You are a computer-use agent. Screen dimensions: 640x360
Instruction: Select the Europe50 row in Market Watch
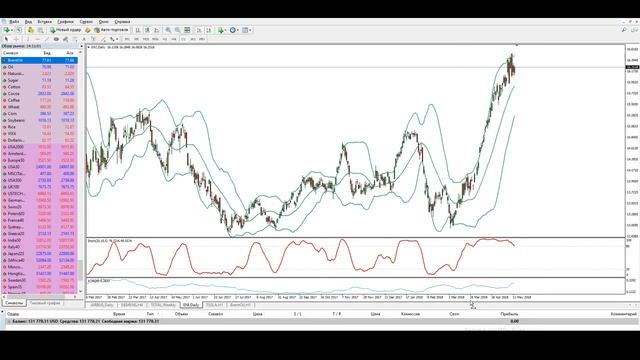[x=39, y=160]
